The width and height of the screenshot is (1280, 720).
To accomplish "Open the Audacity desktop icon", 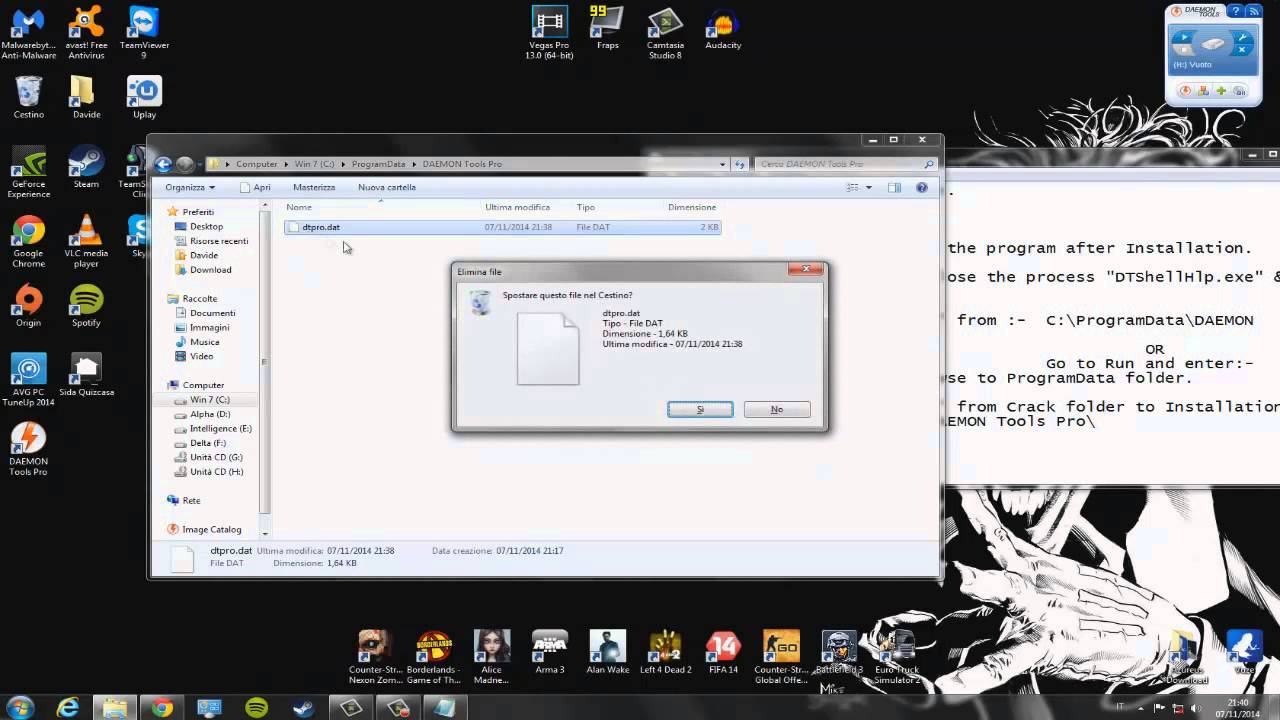I will [x=723, y=28].
